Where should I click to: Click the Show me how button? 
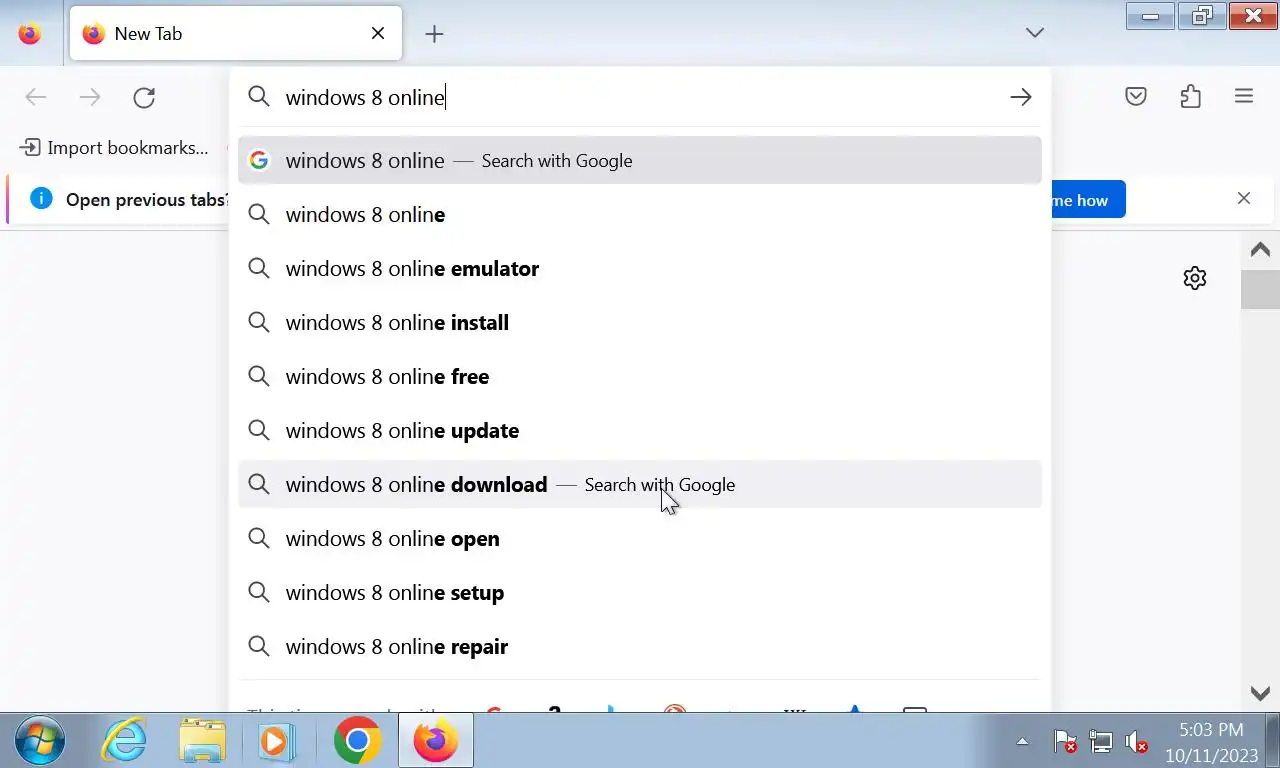click(1088, 200)
